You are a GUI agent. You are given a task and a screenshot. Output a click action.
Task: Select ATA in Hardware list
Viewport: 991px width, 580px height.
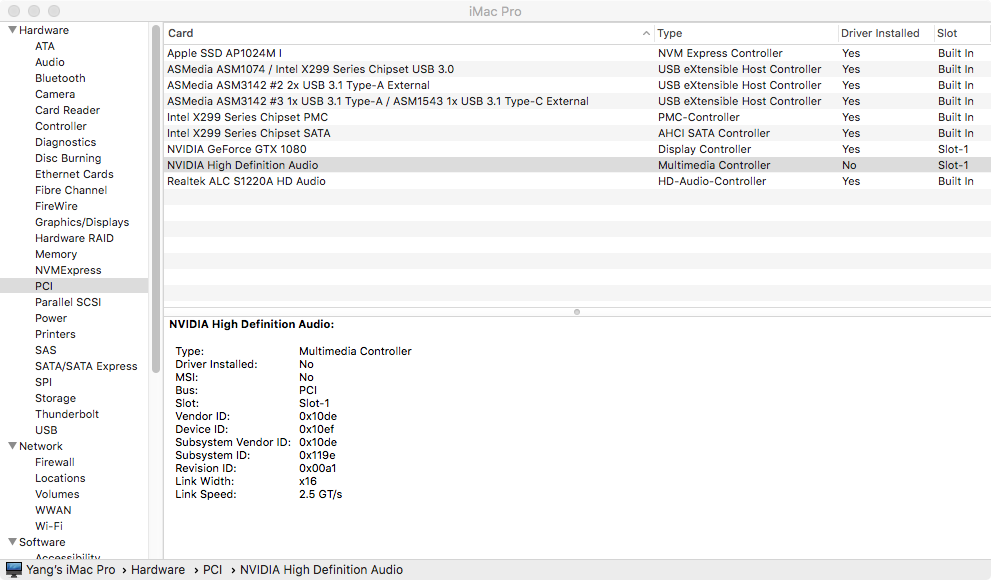45,46
